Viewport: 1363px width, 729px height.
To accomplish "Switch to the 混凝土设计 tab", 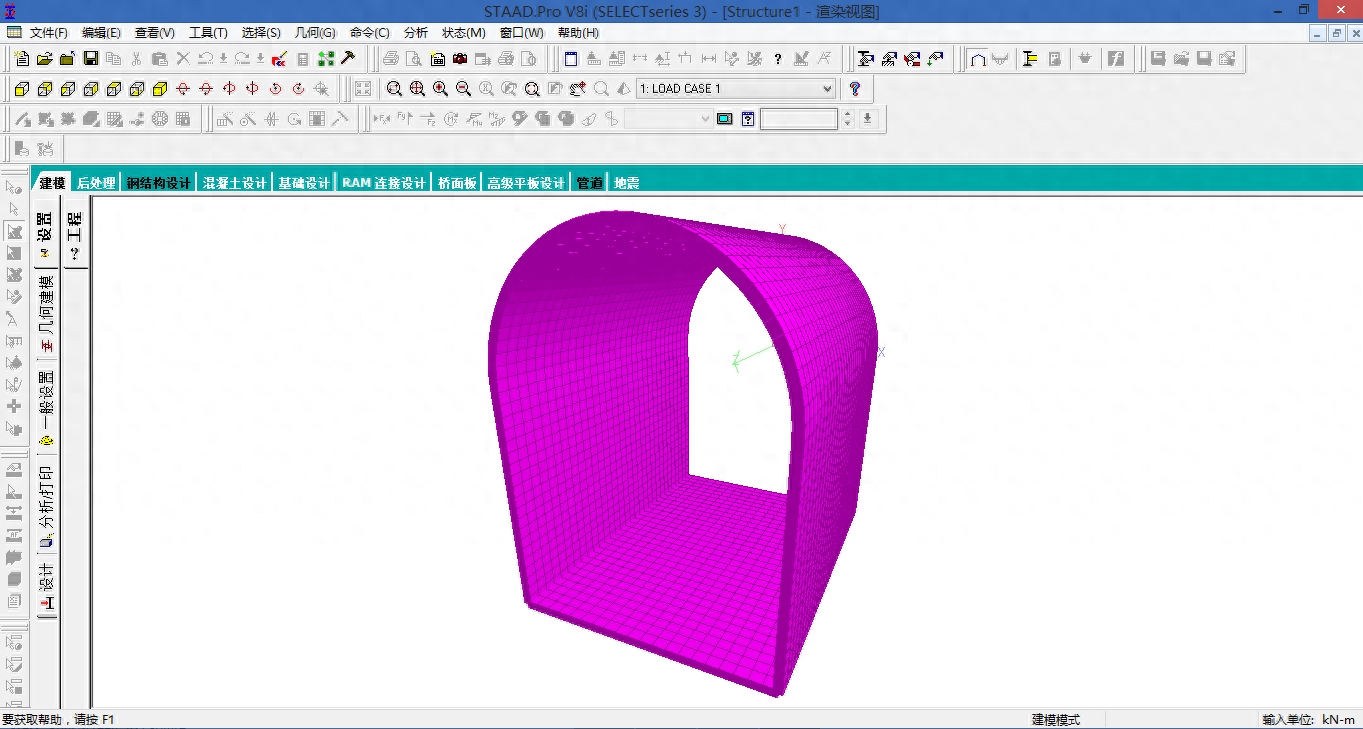I will 235,183.
